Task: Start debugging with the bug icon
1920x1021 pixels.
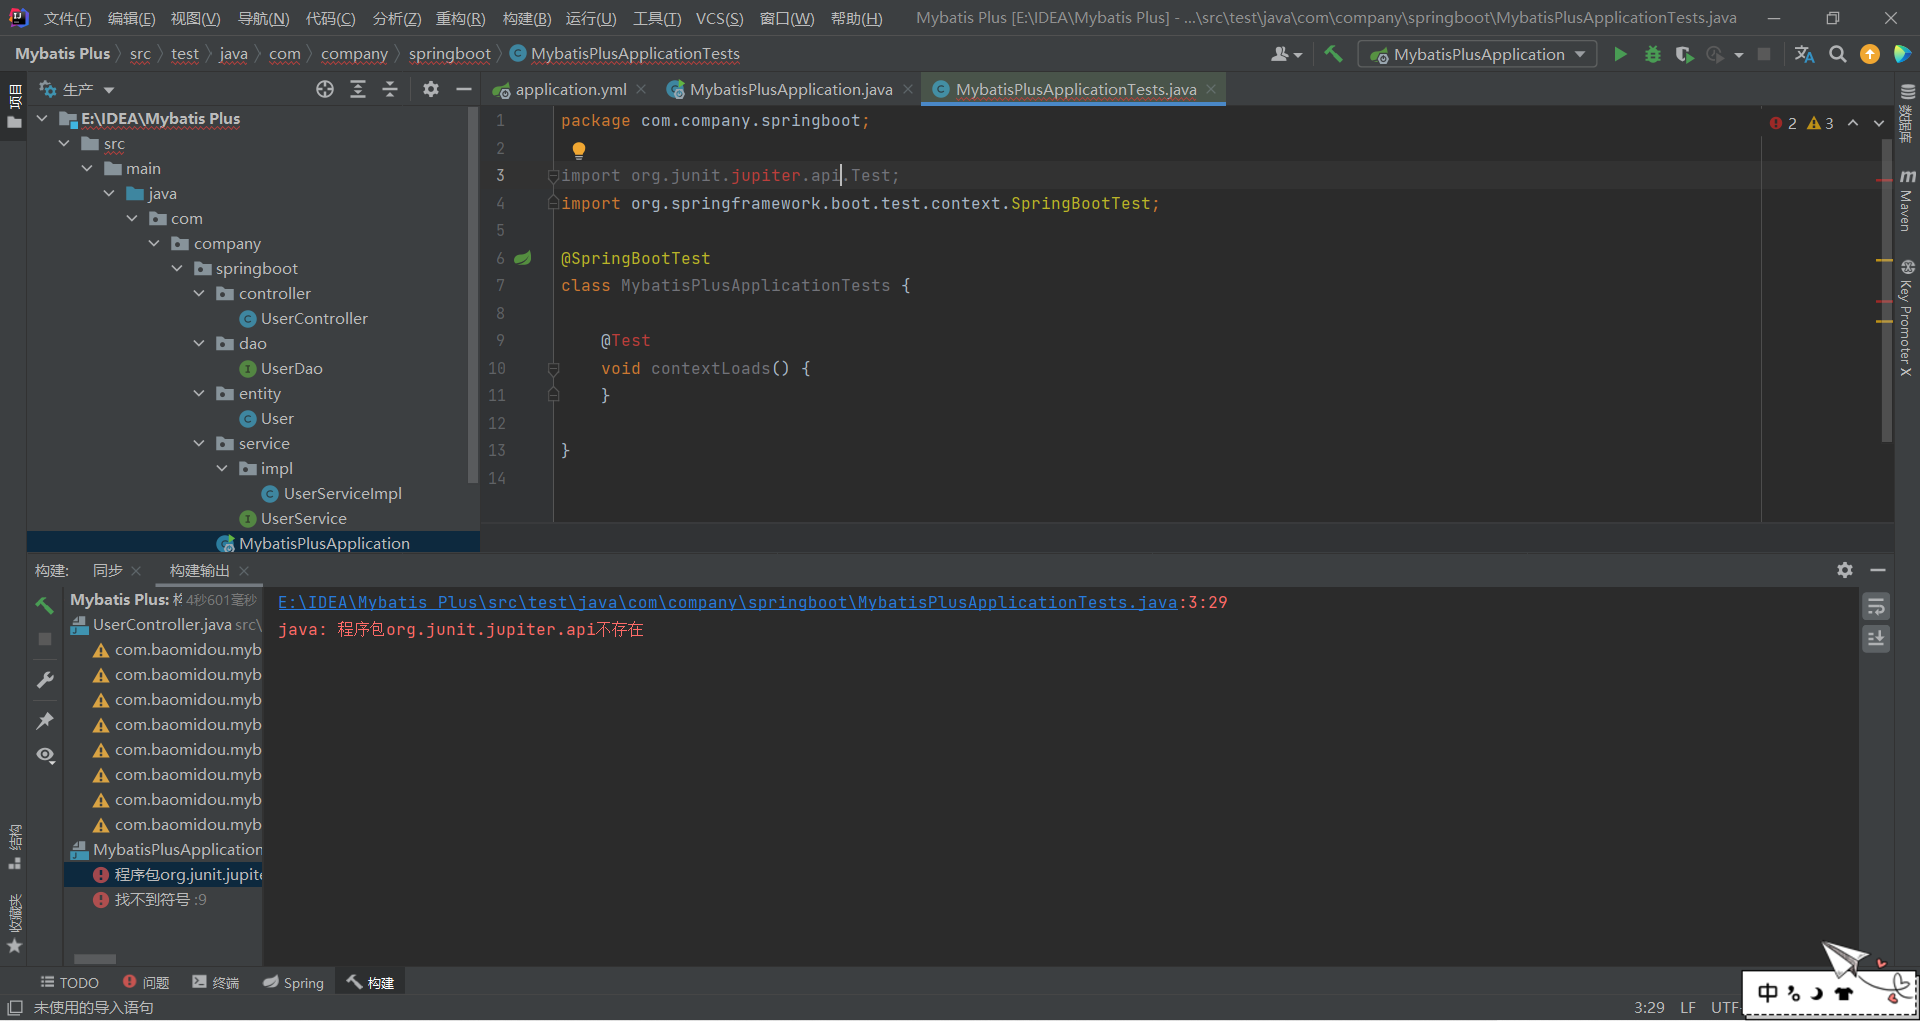Action: click(1652, 54)
